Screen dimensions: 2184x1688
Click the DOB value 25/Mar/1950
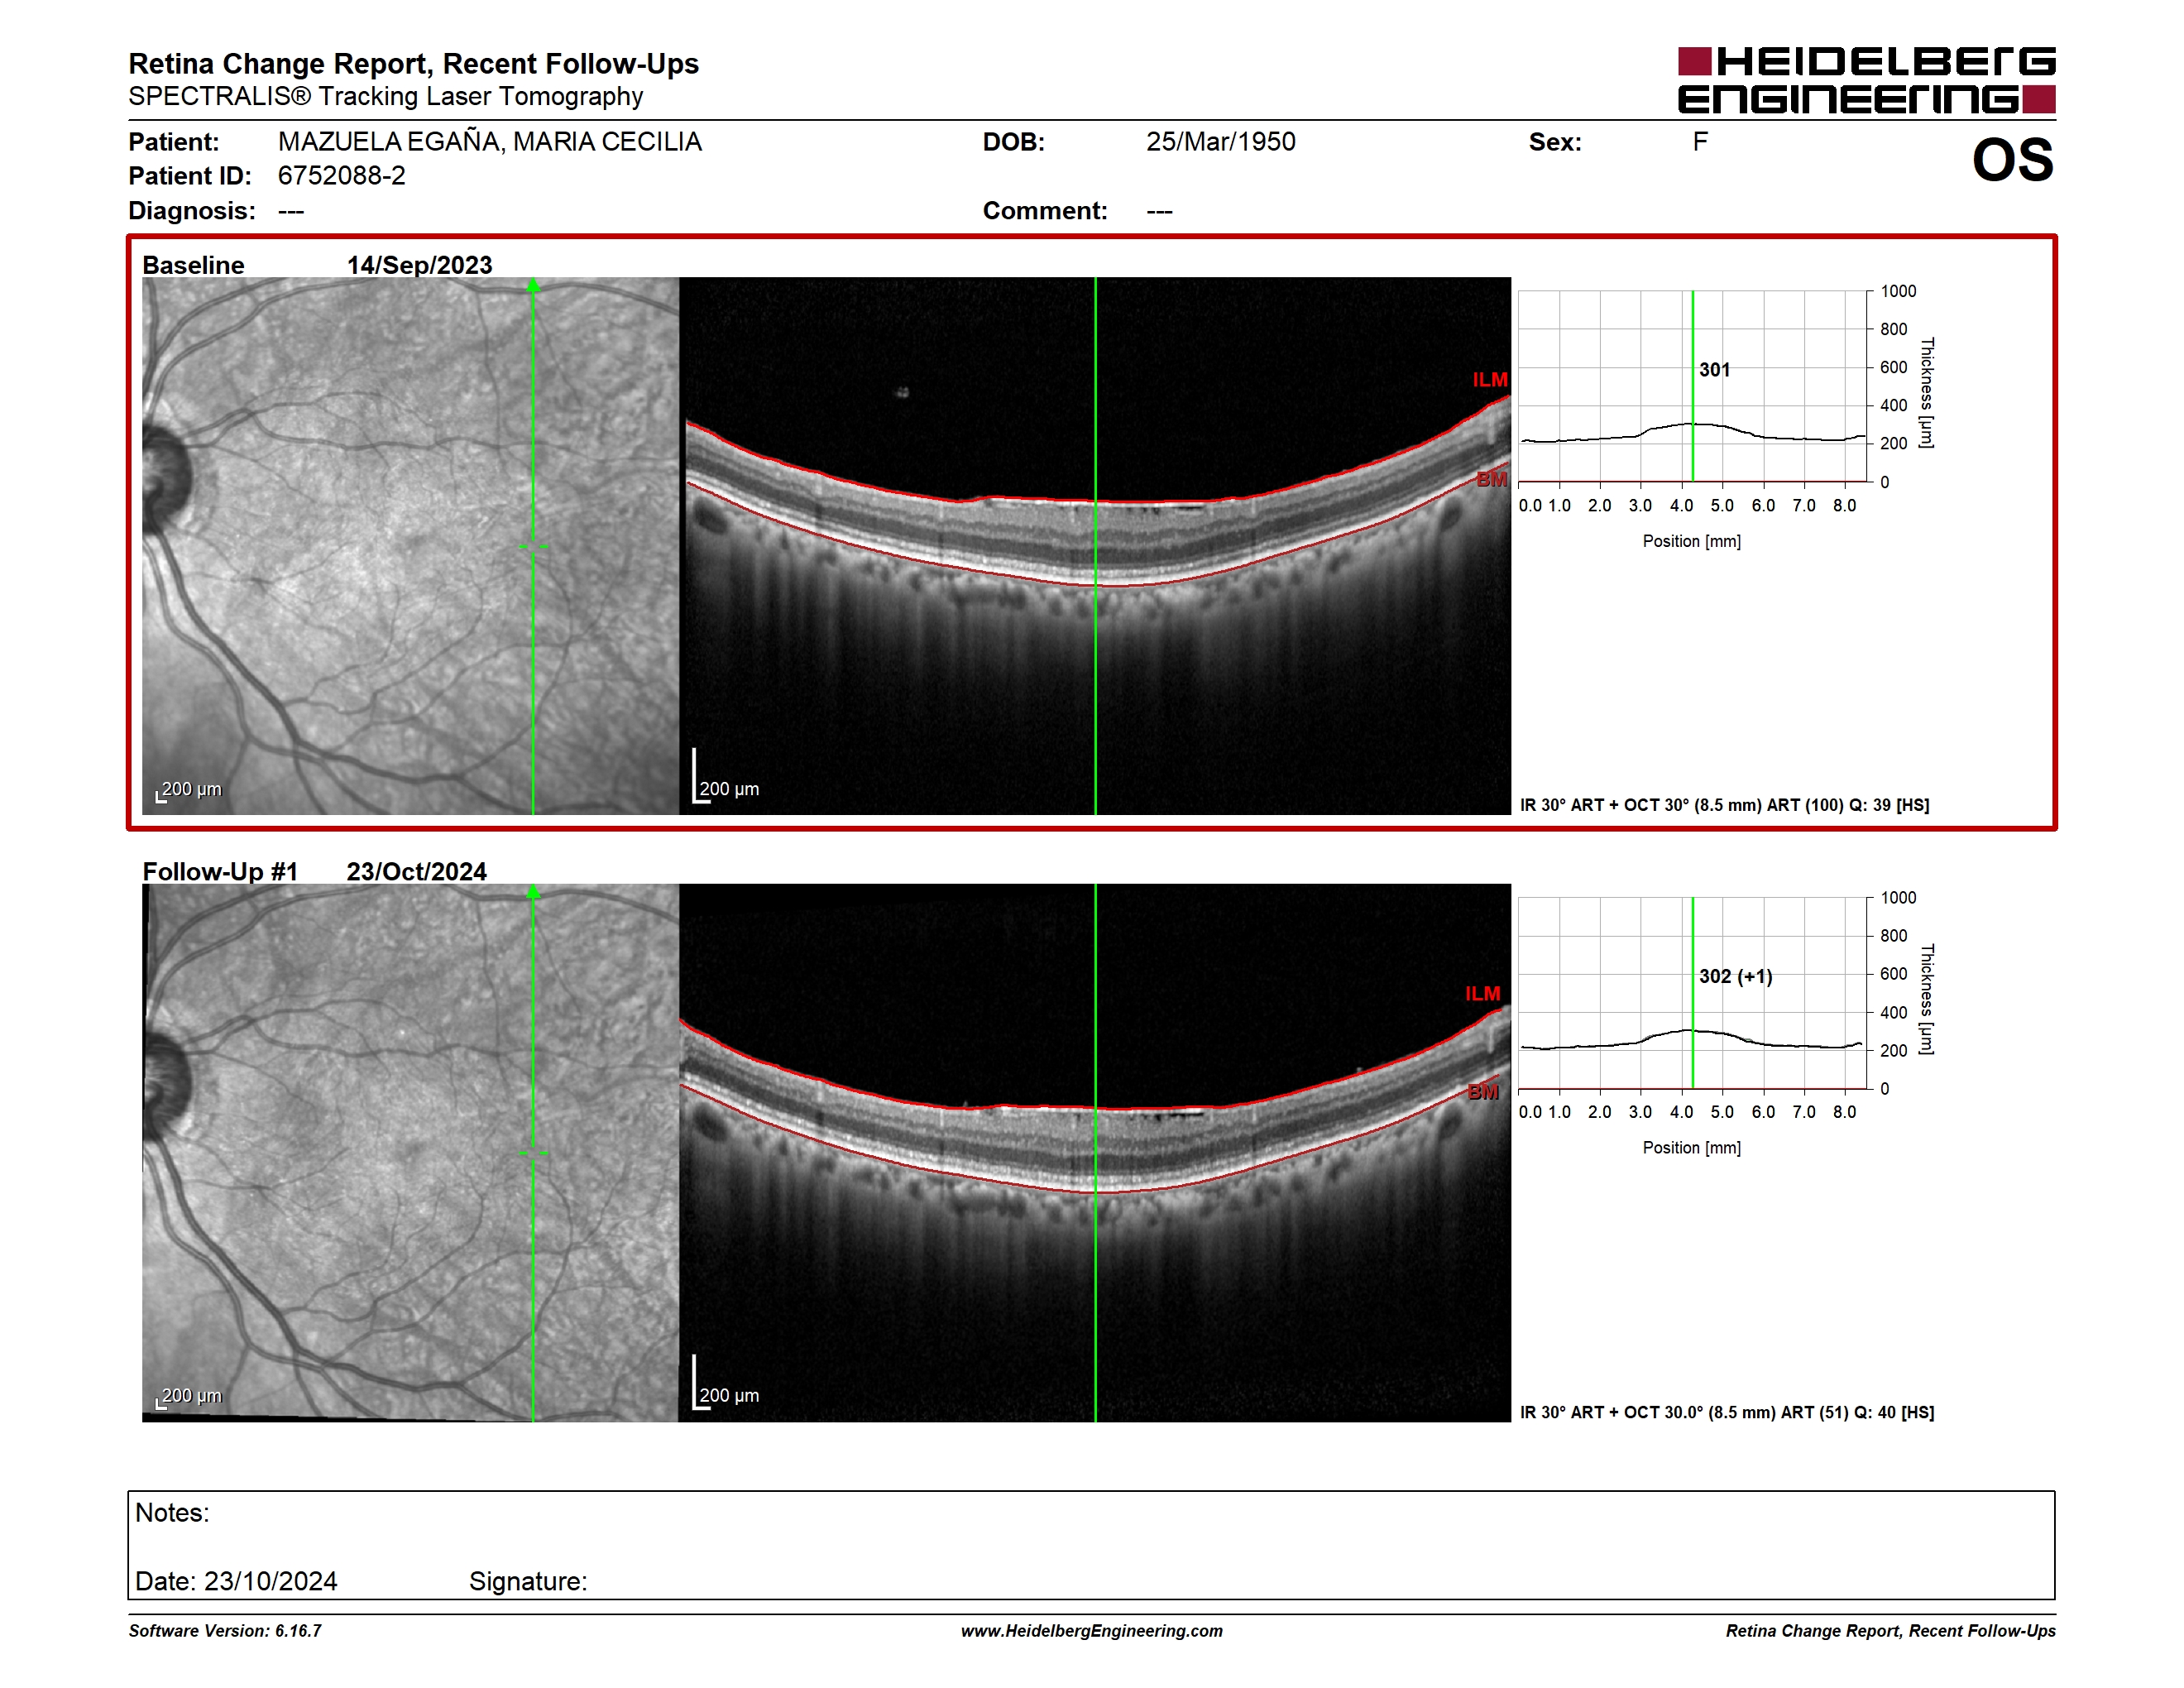point(1221,142)
